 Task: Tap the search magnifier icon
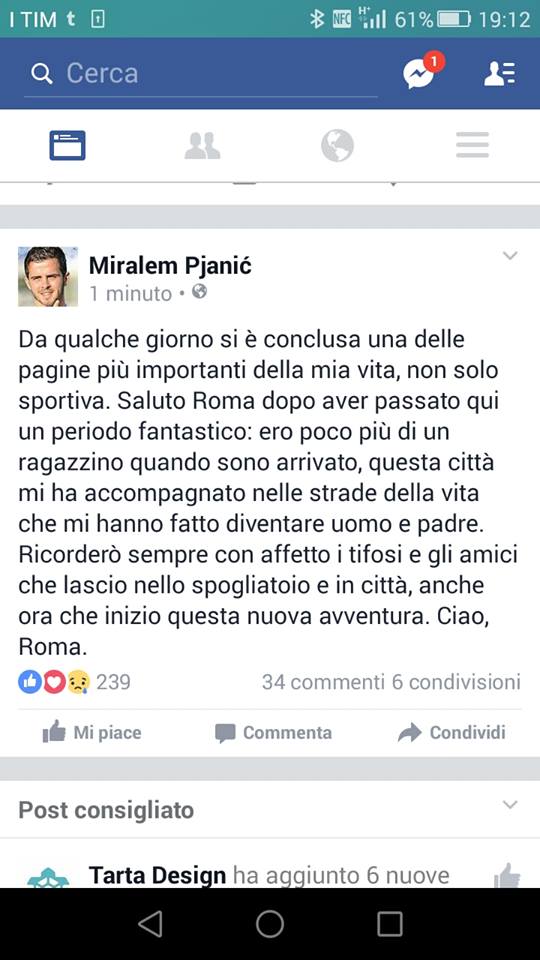[x=42, y=74]
